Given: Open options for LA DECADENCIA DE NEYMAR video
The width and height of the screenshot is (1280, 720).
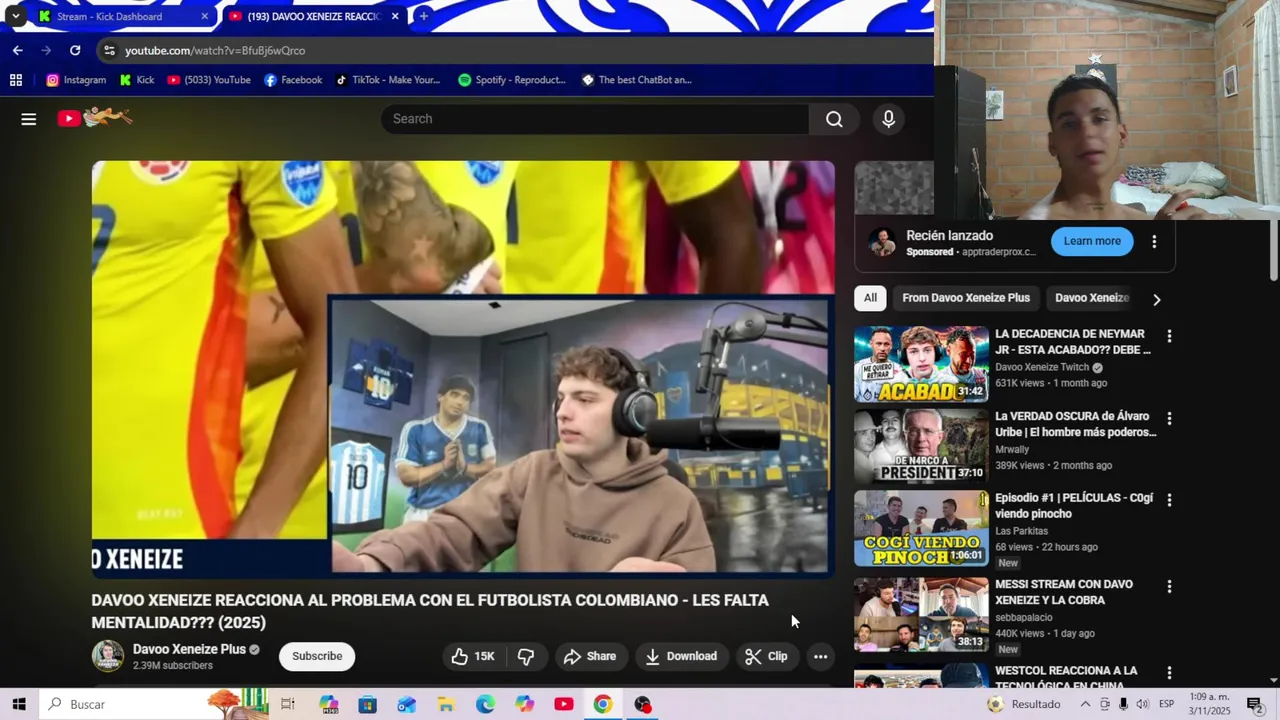Looking at the screenshot, I should tap(1169, 336).
